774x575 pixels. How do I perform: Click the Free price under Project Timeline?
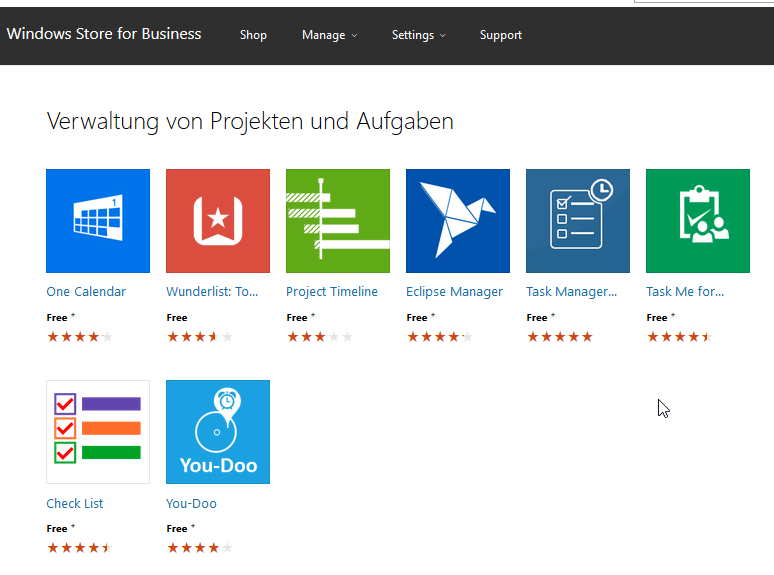point(297,318)
